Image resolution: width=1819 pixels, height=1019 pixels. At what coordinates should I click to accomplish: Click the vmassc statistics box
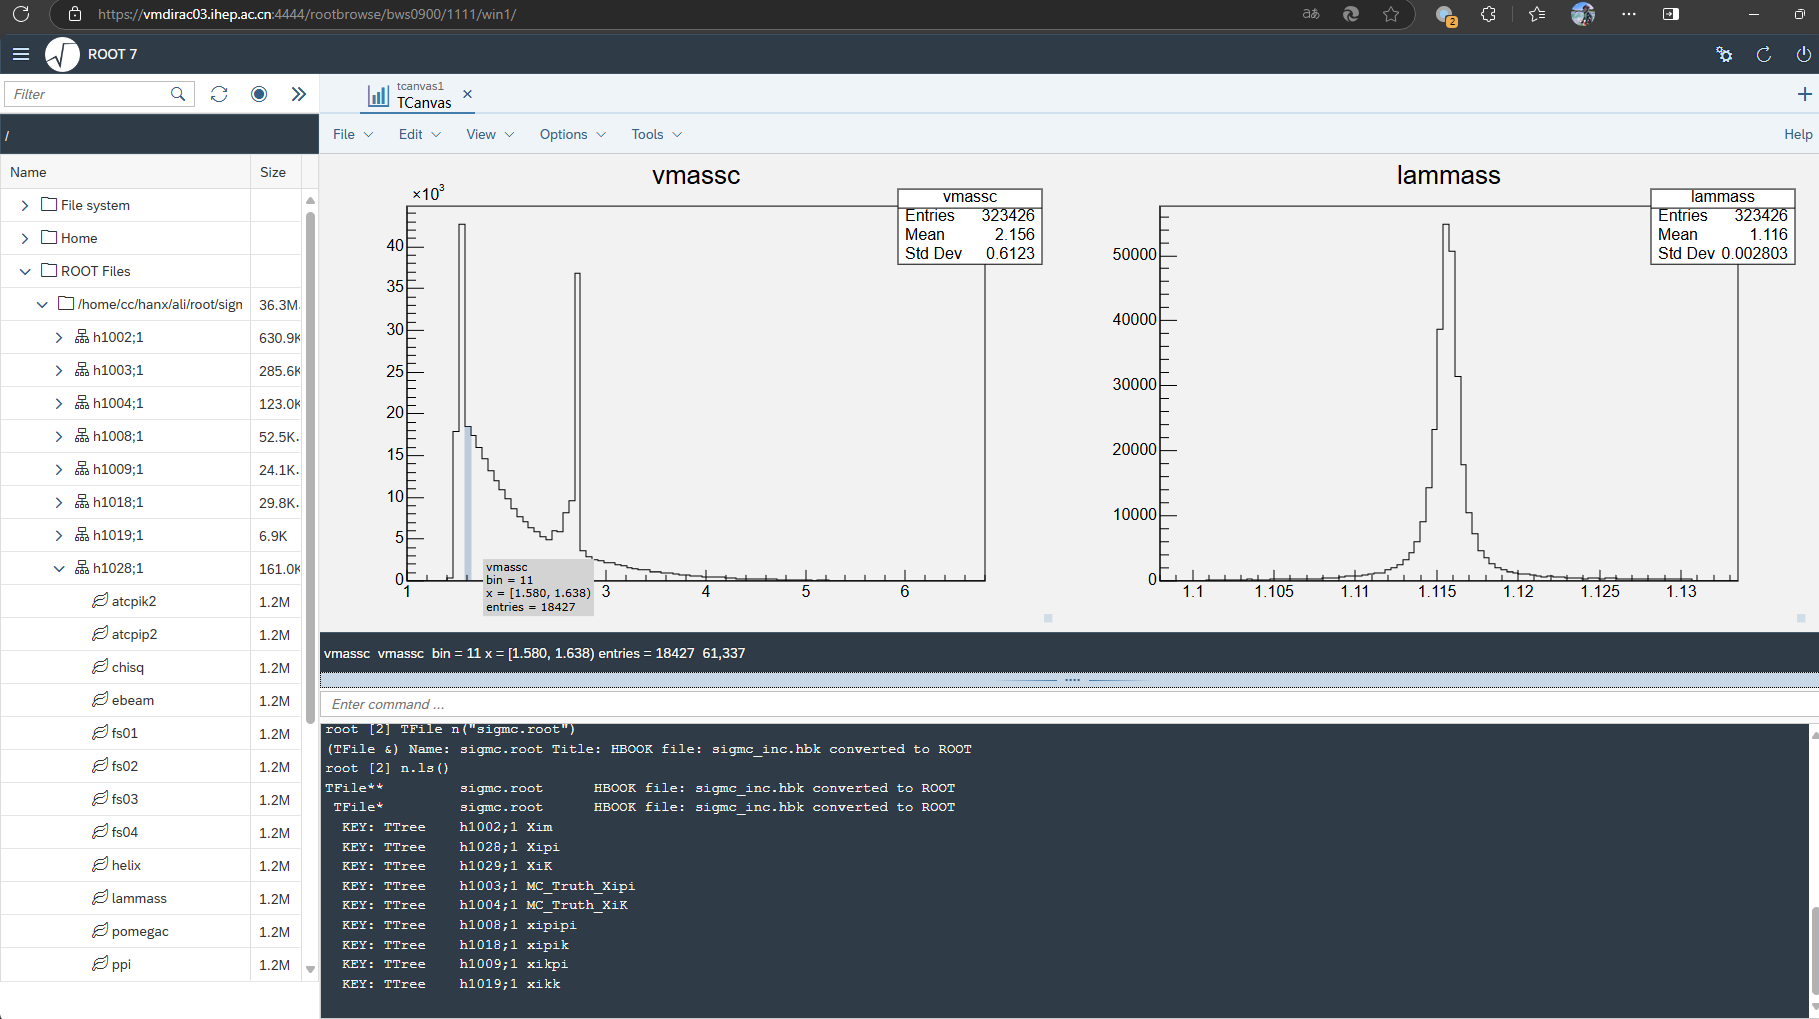(x=970, y=226)
